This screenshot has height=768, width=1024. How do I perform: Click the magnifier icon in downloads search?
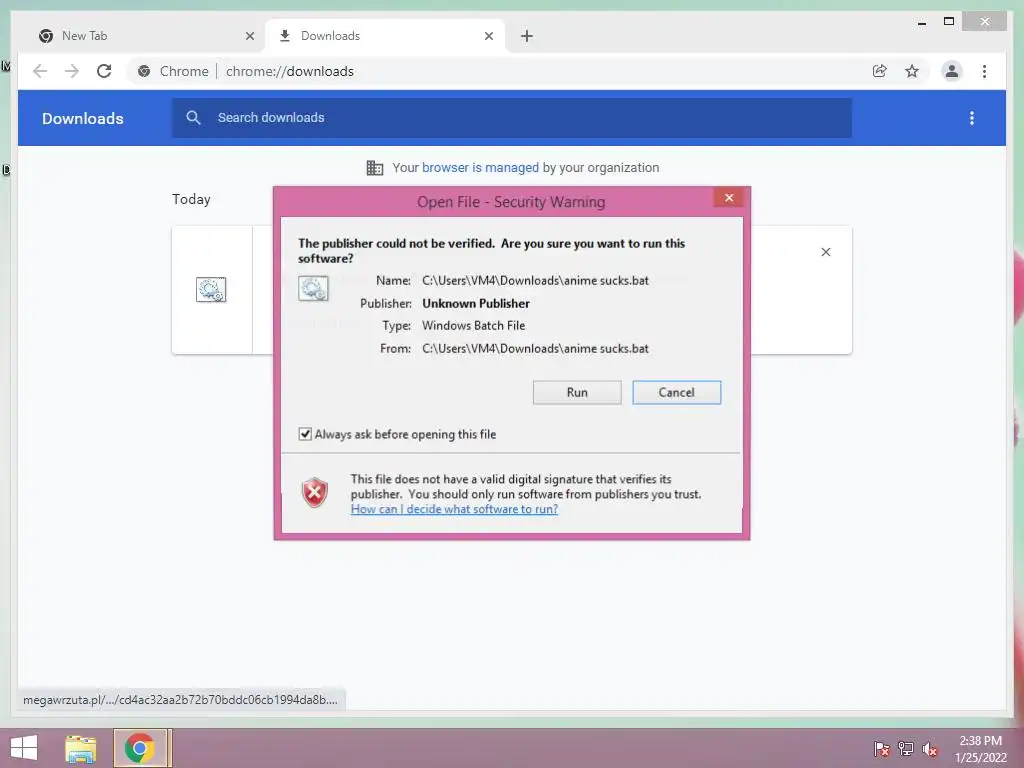193,118
